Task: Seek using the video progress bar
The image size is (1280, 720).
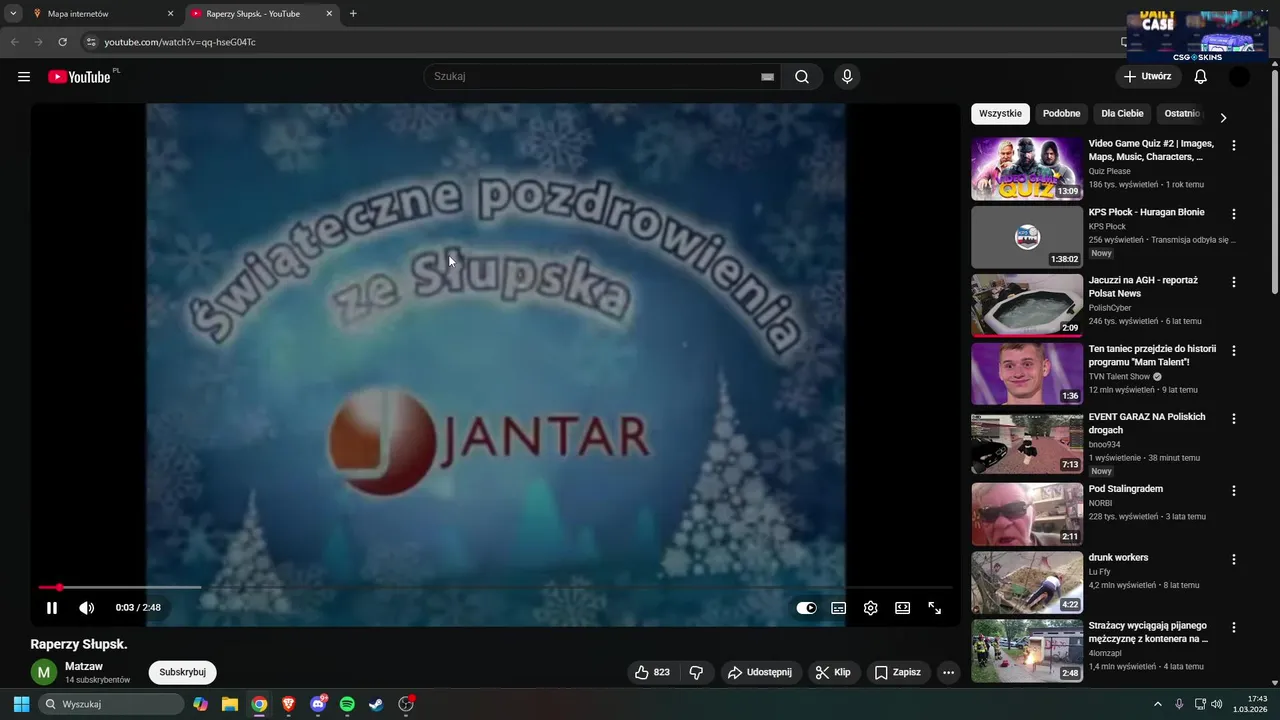Action: tap(495, 587)
